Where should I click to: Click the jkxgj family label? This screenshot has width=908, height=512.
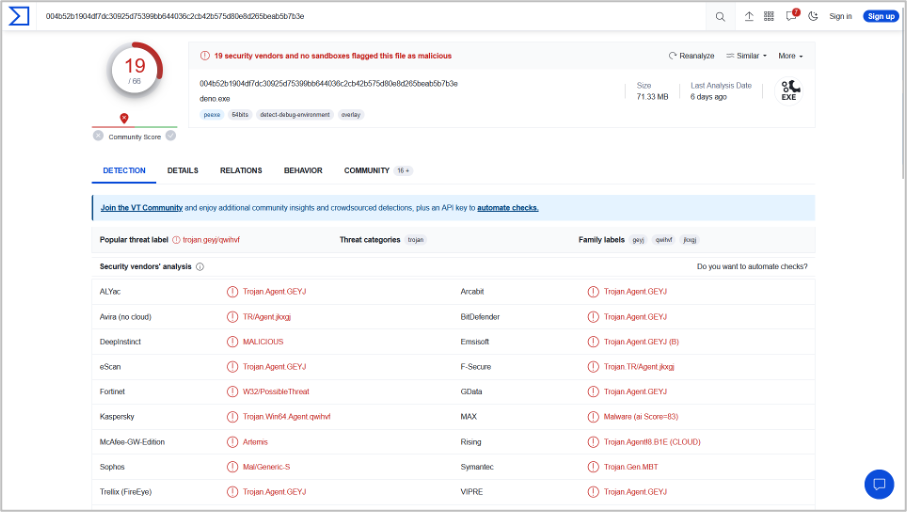click(x=690, y=240)
